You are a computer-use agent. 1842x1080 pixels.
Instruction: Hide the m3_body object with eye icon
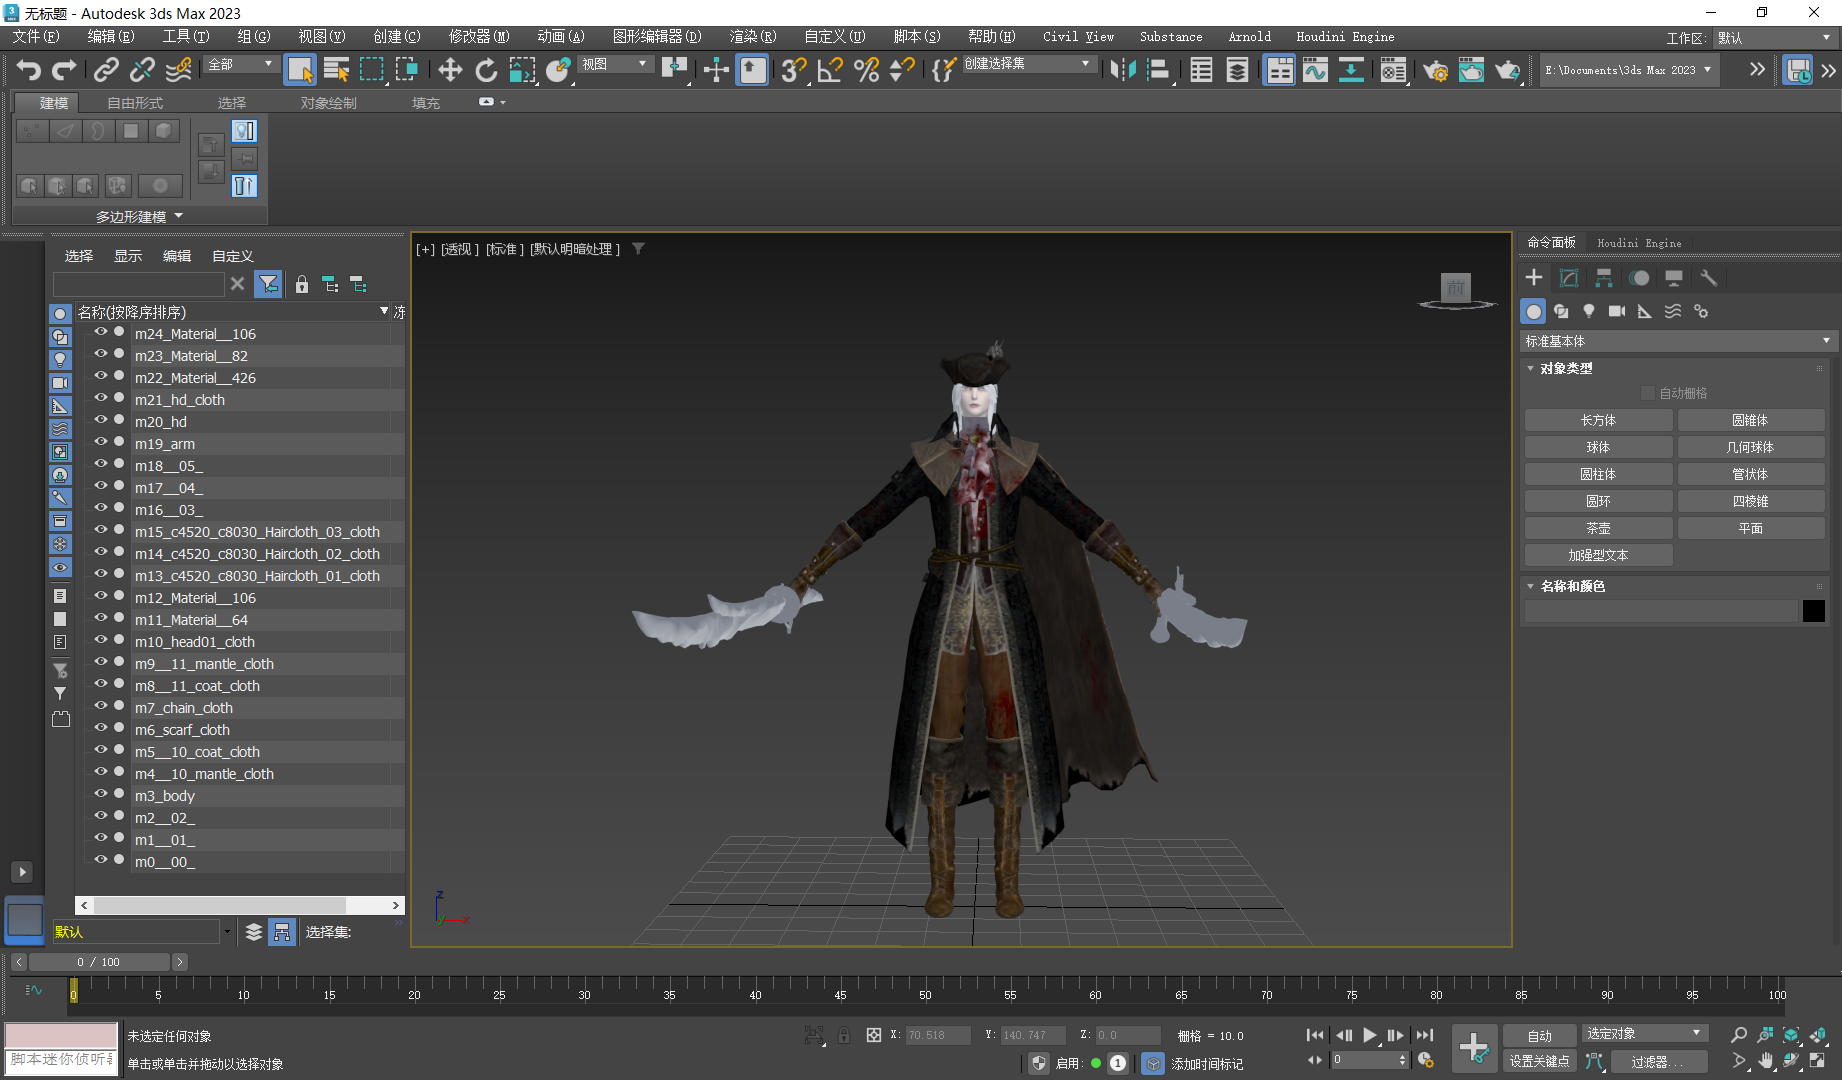tap(101, 795)
